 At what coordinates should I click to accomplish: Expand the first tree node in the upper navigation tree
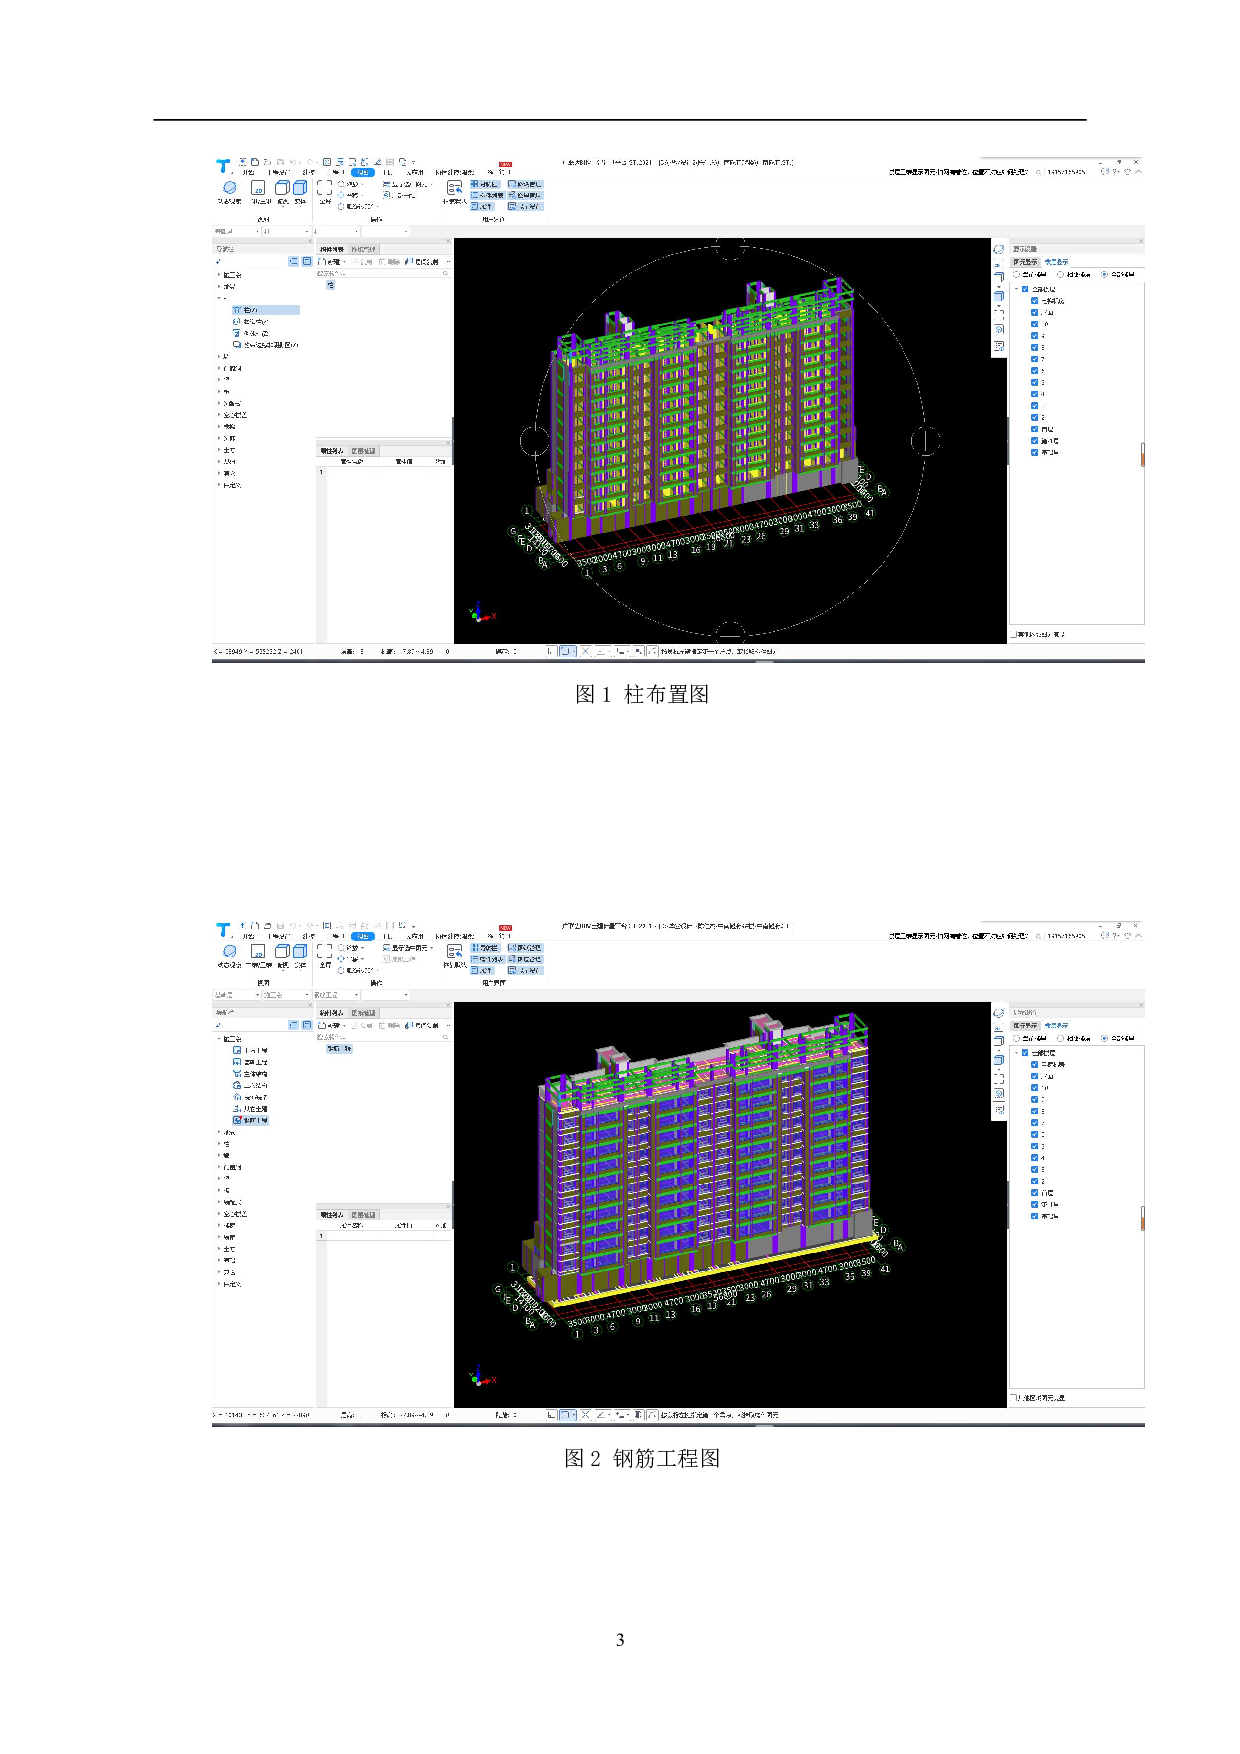click(x=219, y=275)
